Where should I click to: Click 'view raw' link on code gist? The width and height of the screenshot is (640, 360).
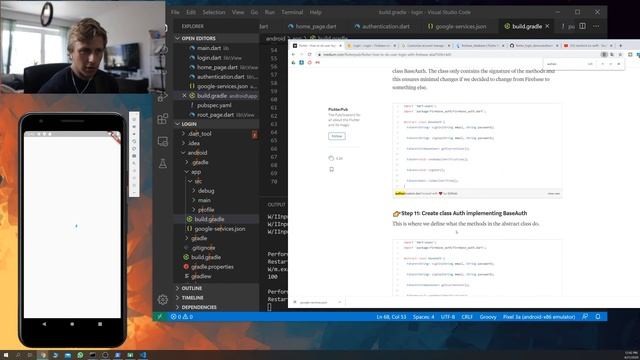click(x=553, y=193)
